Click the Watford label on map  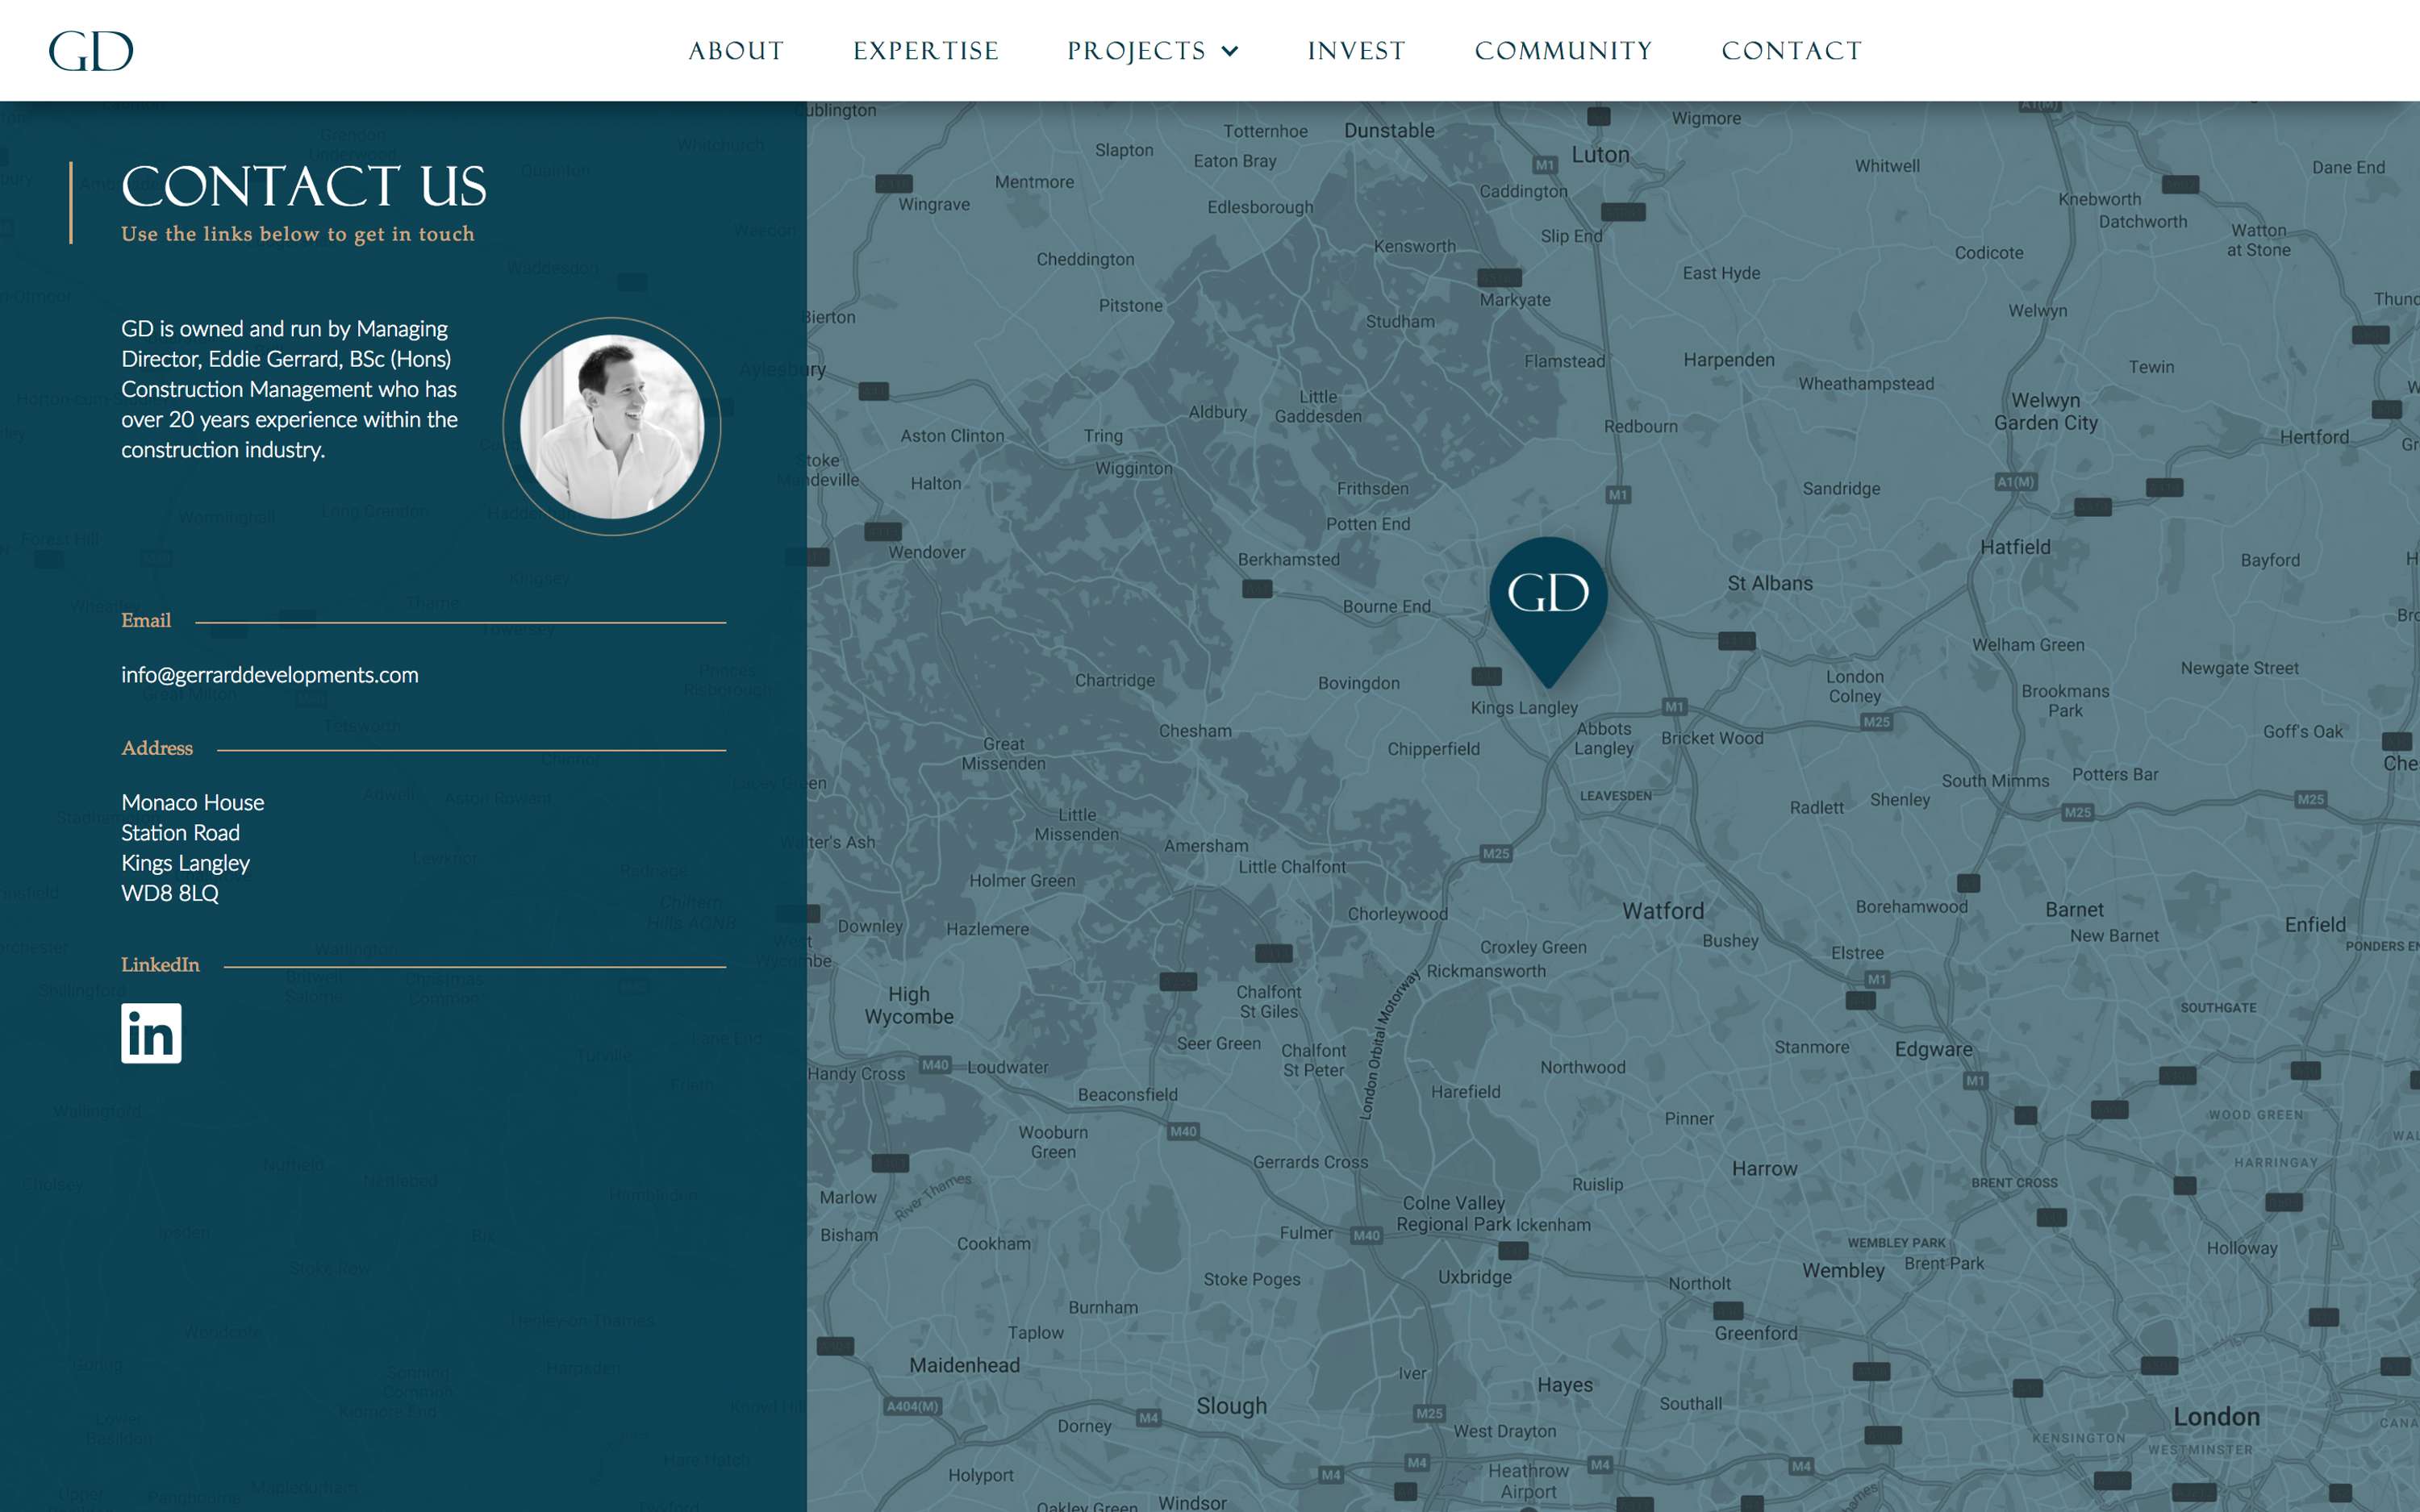coord(1663,911)
